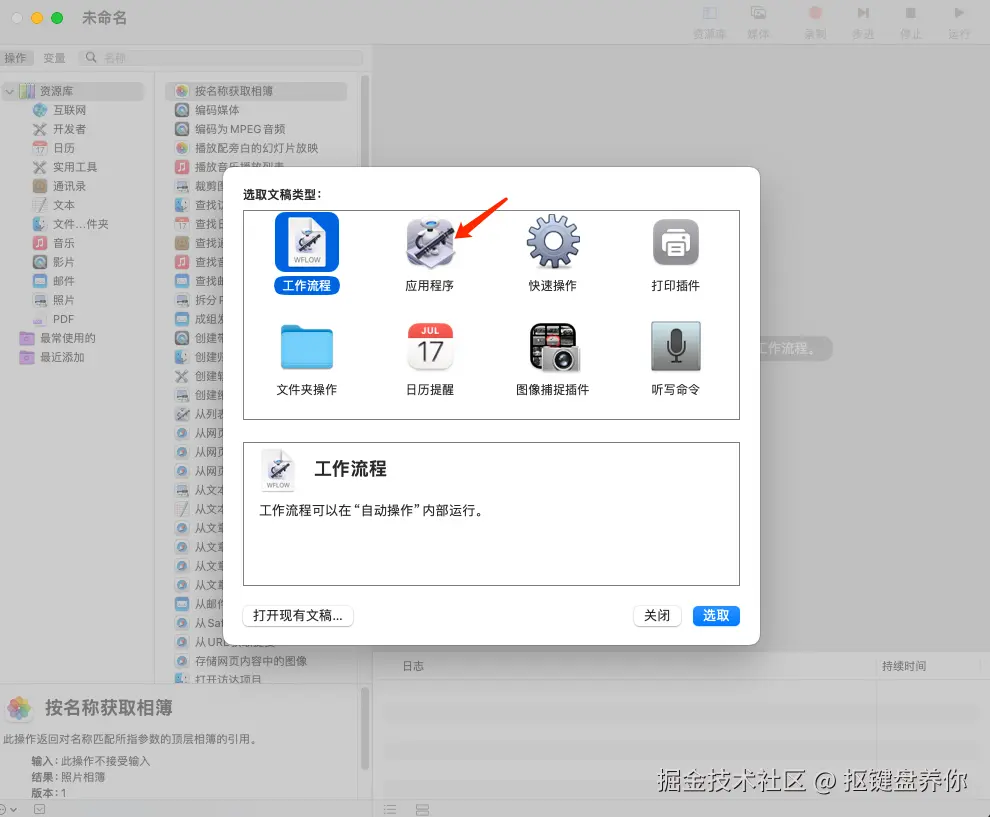Click the yellow minimize window button
990x817 pixels.
[37, 18]
